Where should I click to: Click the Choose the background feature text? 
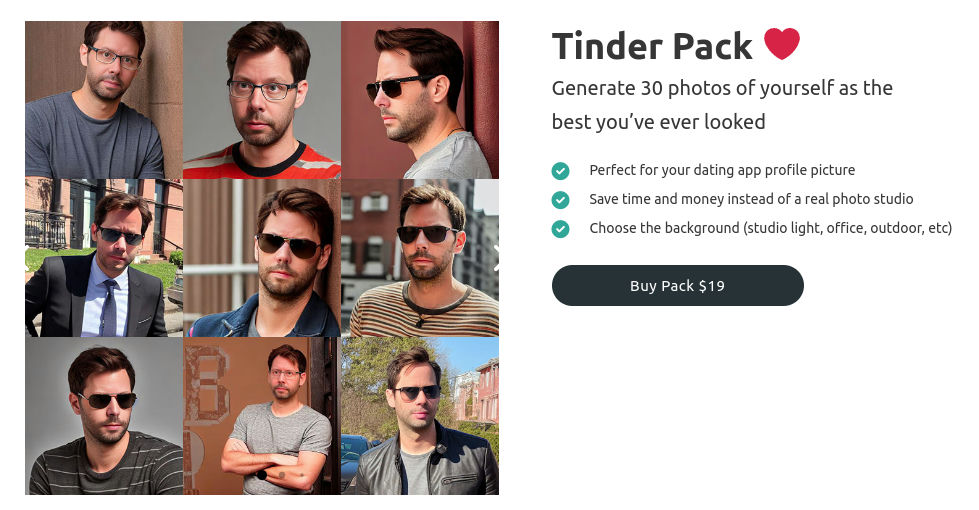(770, 228)
